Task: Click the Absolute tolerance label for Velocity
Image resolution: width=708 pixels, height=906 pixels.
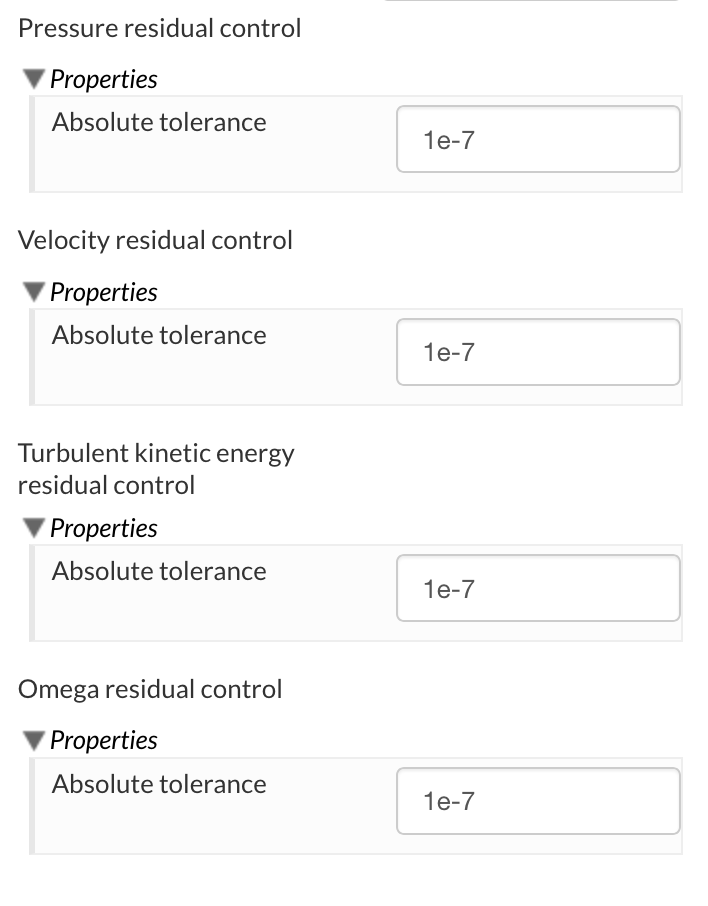Action: (x=159, y=335)
